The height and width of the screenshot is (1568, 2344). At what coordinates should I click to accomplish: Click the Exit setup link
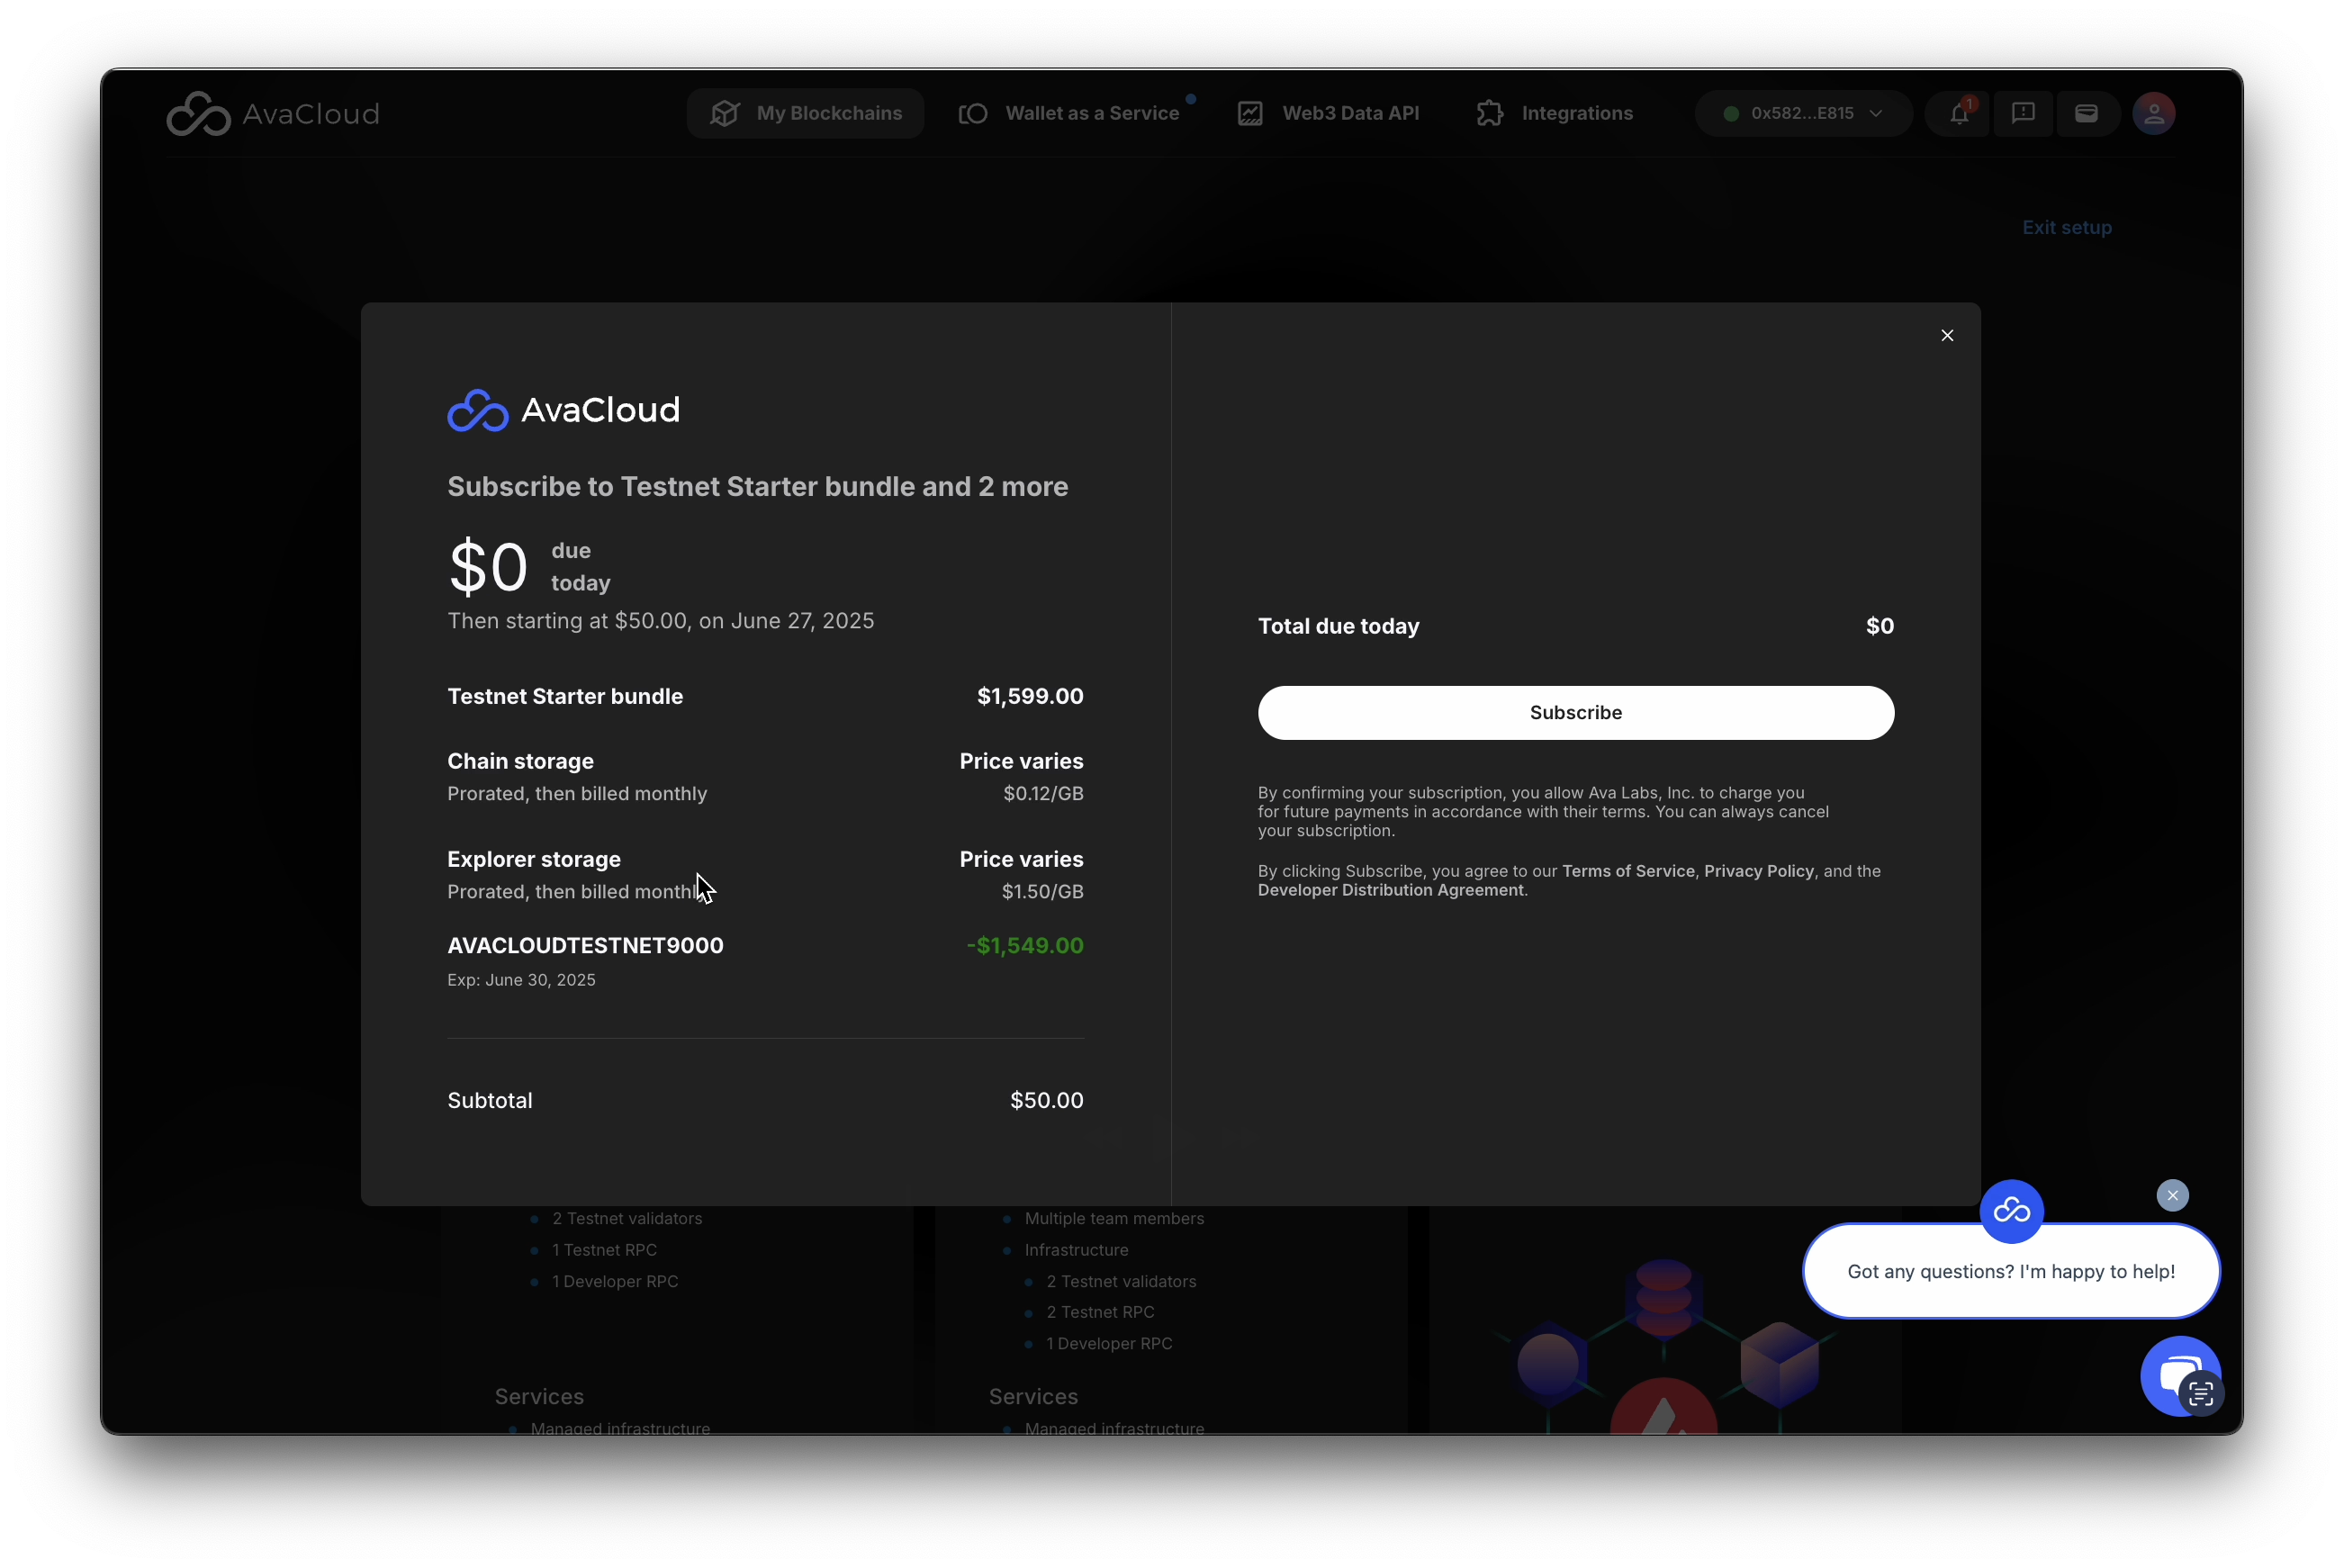(x=2066, y=227)
